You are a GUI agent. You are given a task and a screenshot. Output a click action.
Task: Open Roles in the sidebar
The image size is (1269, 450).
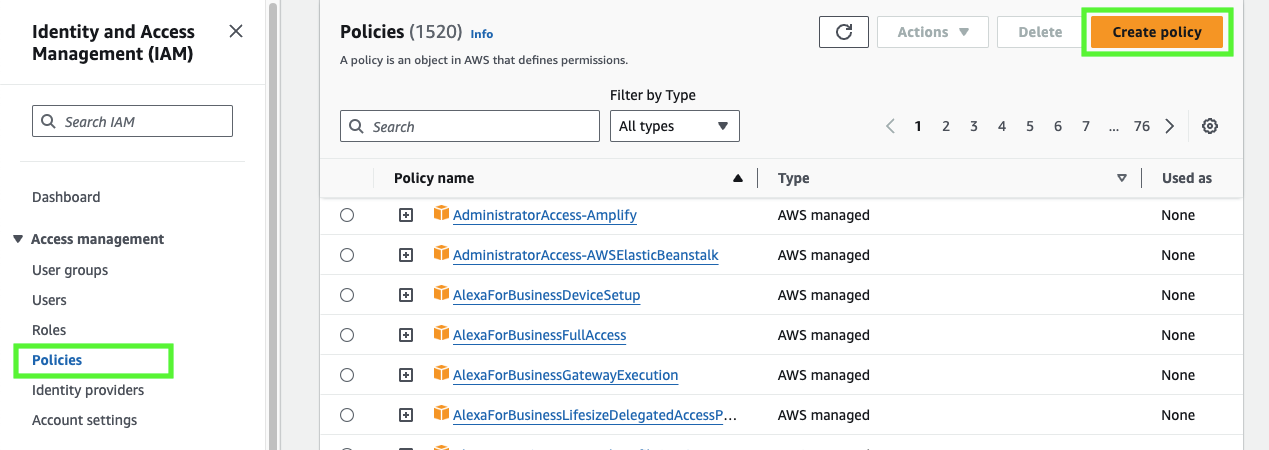click(x=49, y=330)
